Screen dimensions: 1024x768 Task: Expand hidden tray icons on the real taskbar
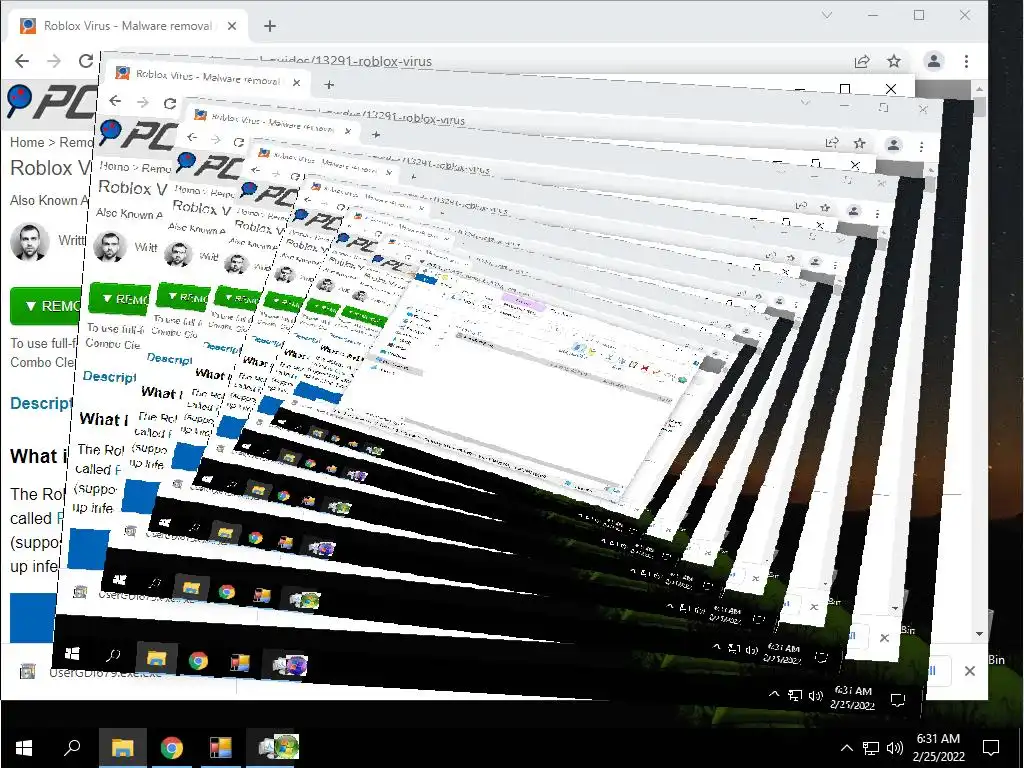846,748
